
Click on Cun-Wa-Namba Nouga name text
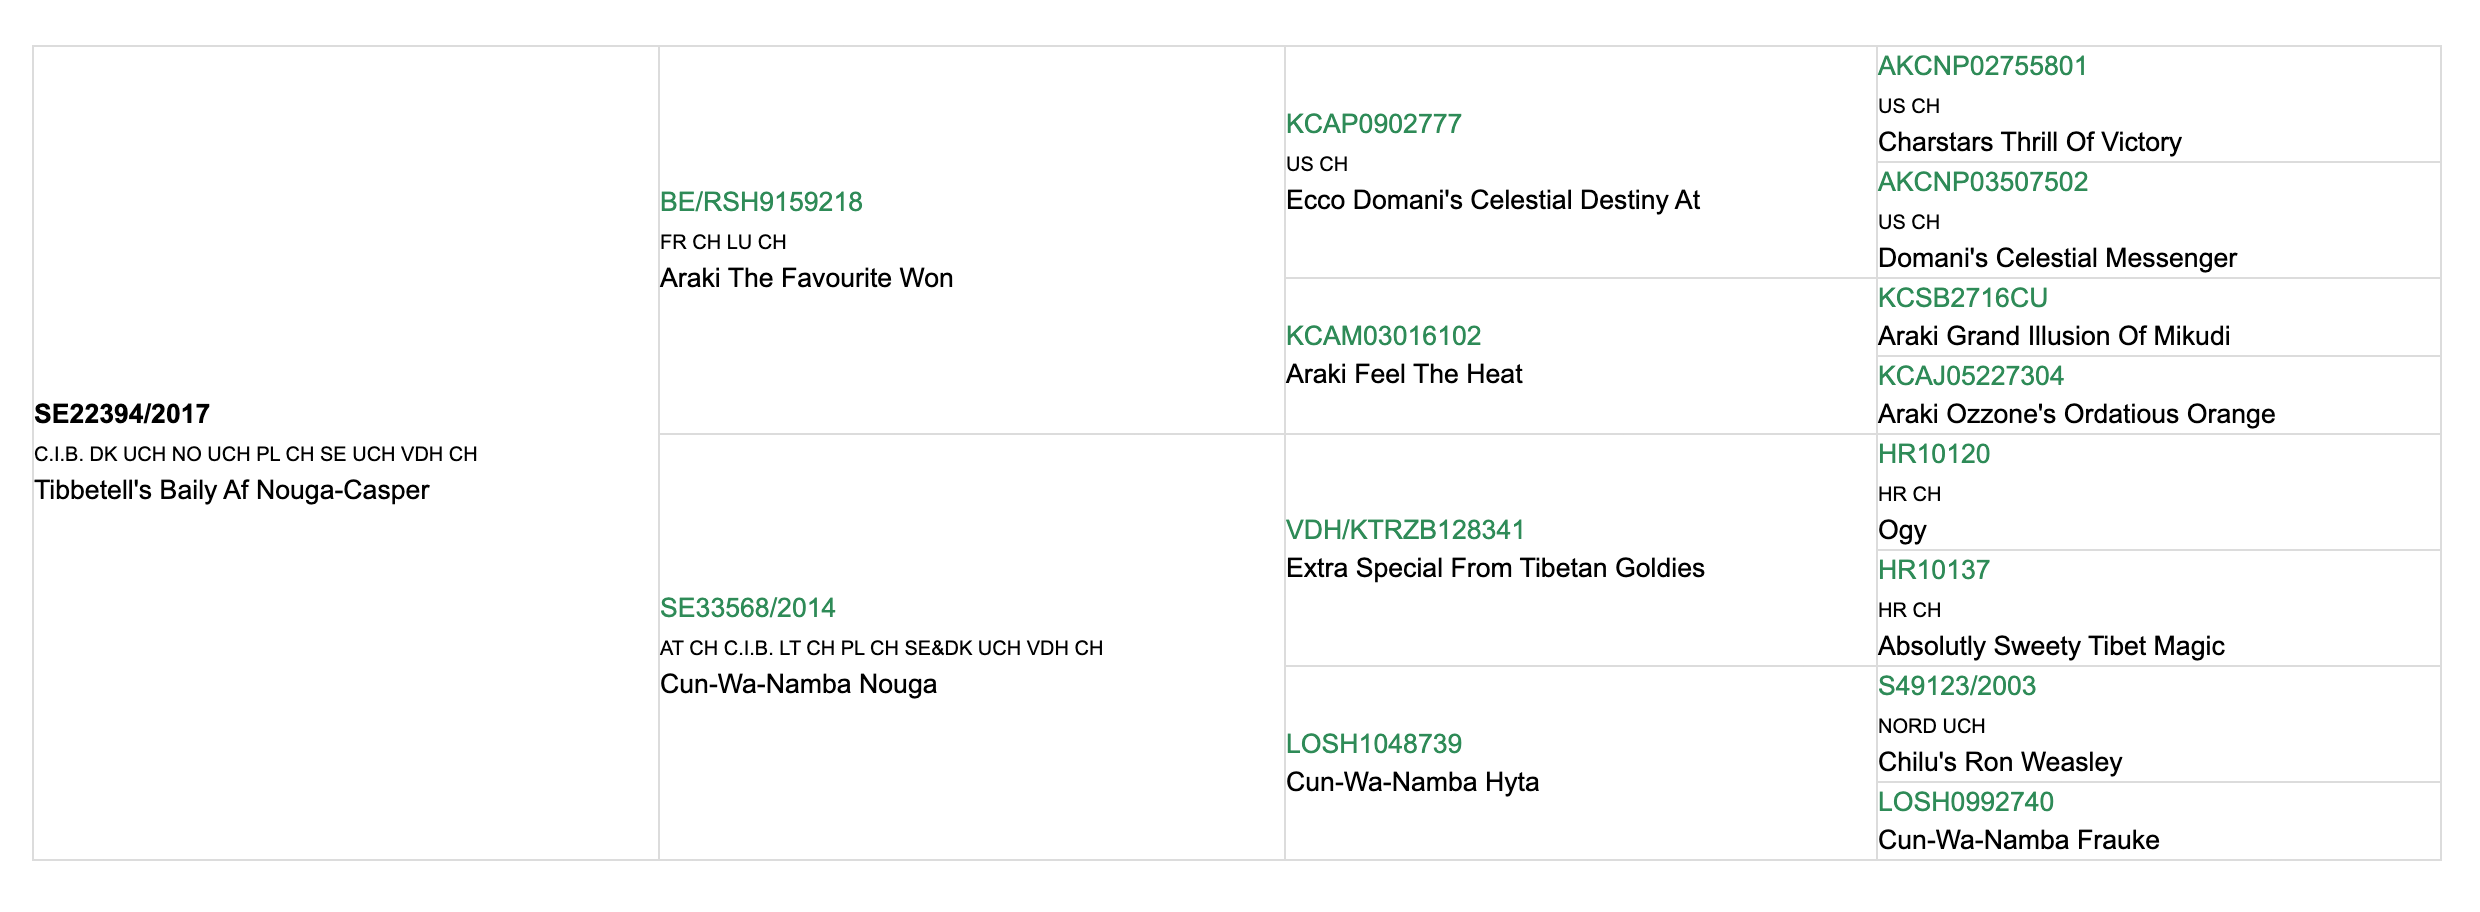(798, 684)
